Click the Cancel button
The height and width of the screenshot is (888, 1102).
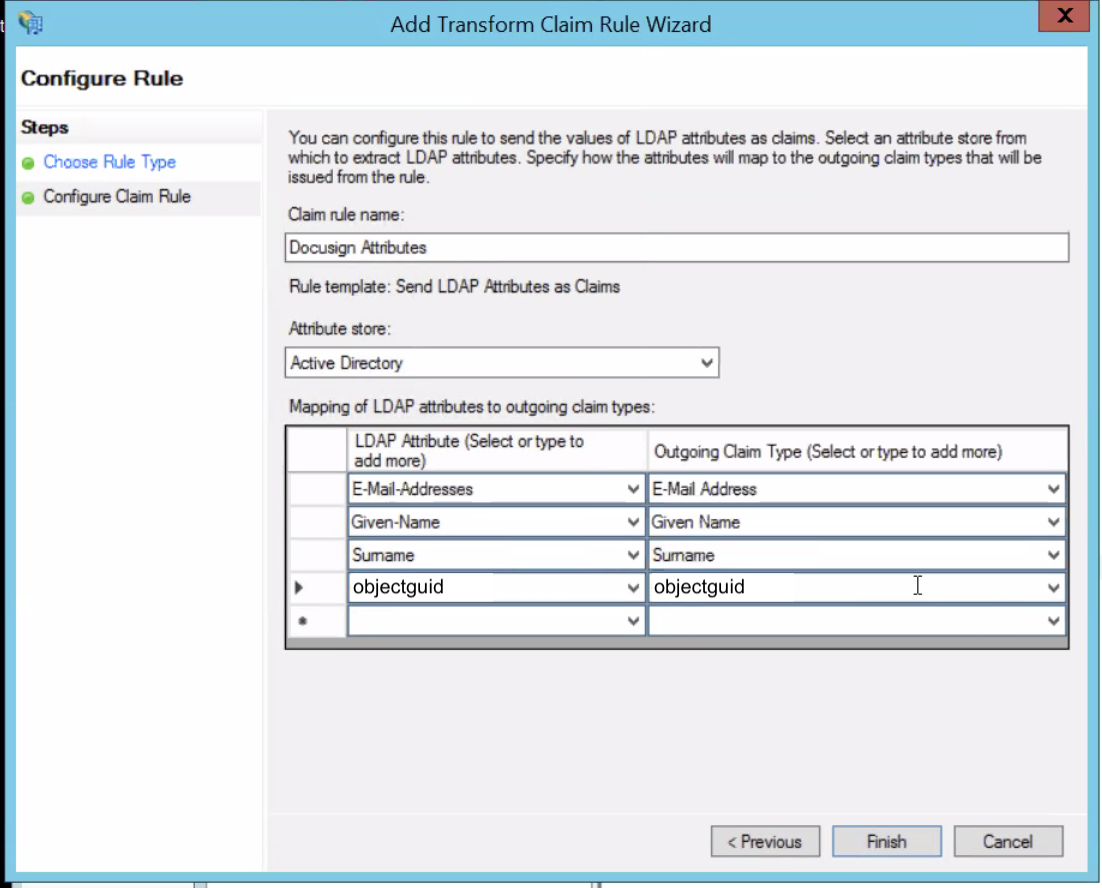pyautogui.click(x=1008, y=841)
